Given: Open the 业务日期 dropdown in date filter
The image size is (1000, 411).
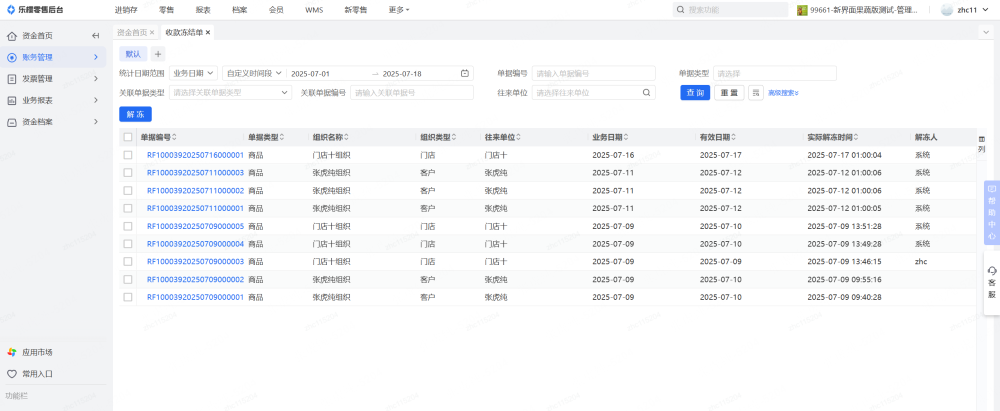Looking at the screenshot, I should tap(194, 73).
